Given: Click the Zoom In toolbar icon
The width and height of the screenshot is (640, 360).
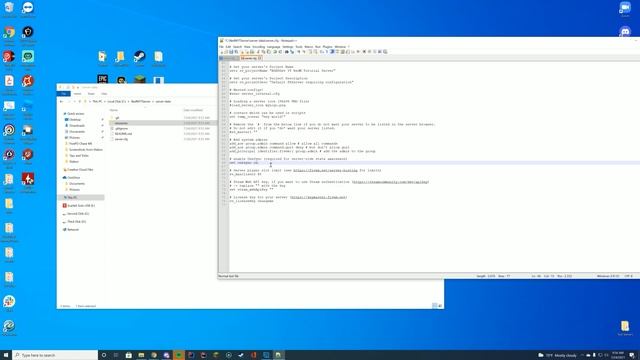Looking at the screenshot, I should (x=299, y=52).
